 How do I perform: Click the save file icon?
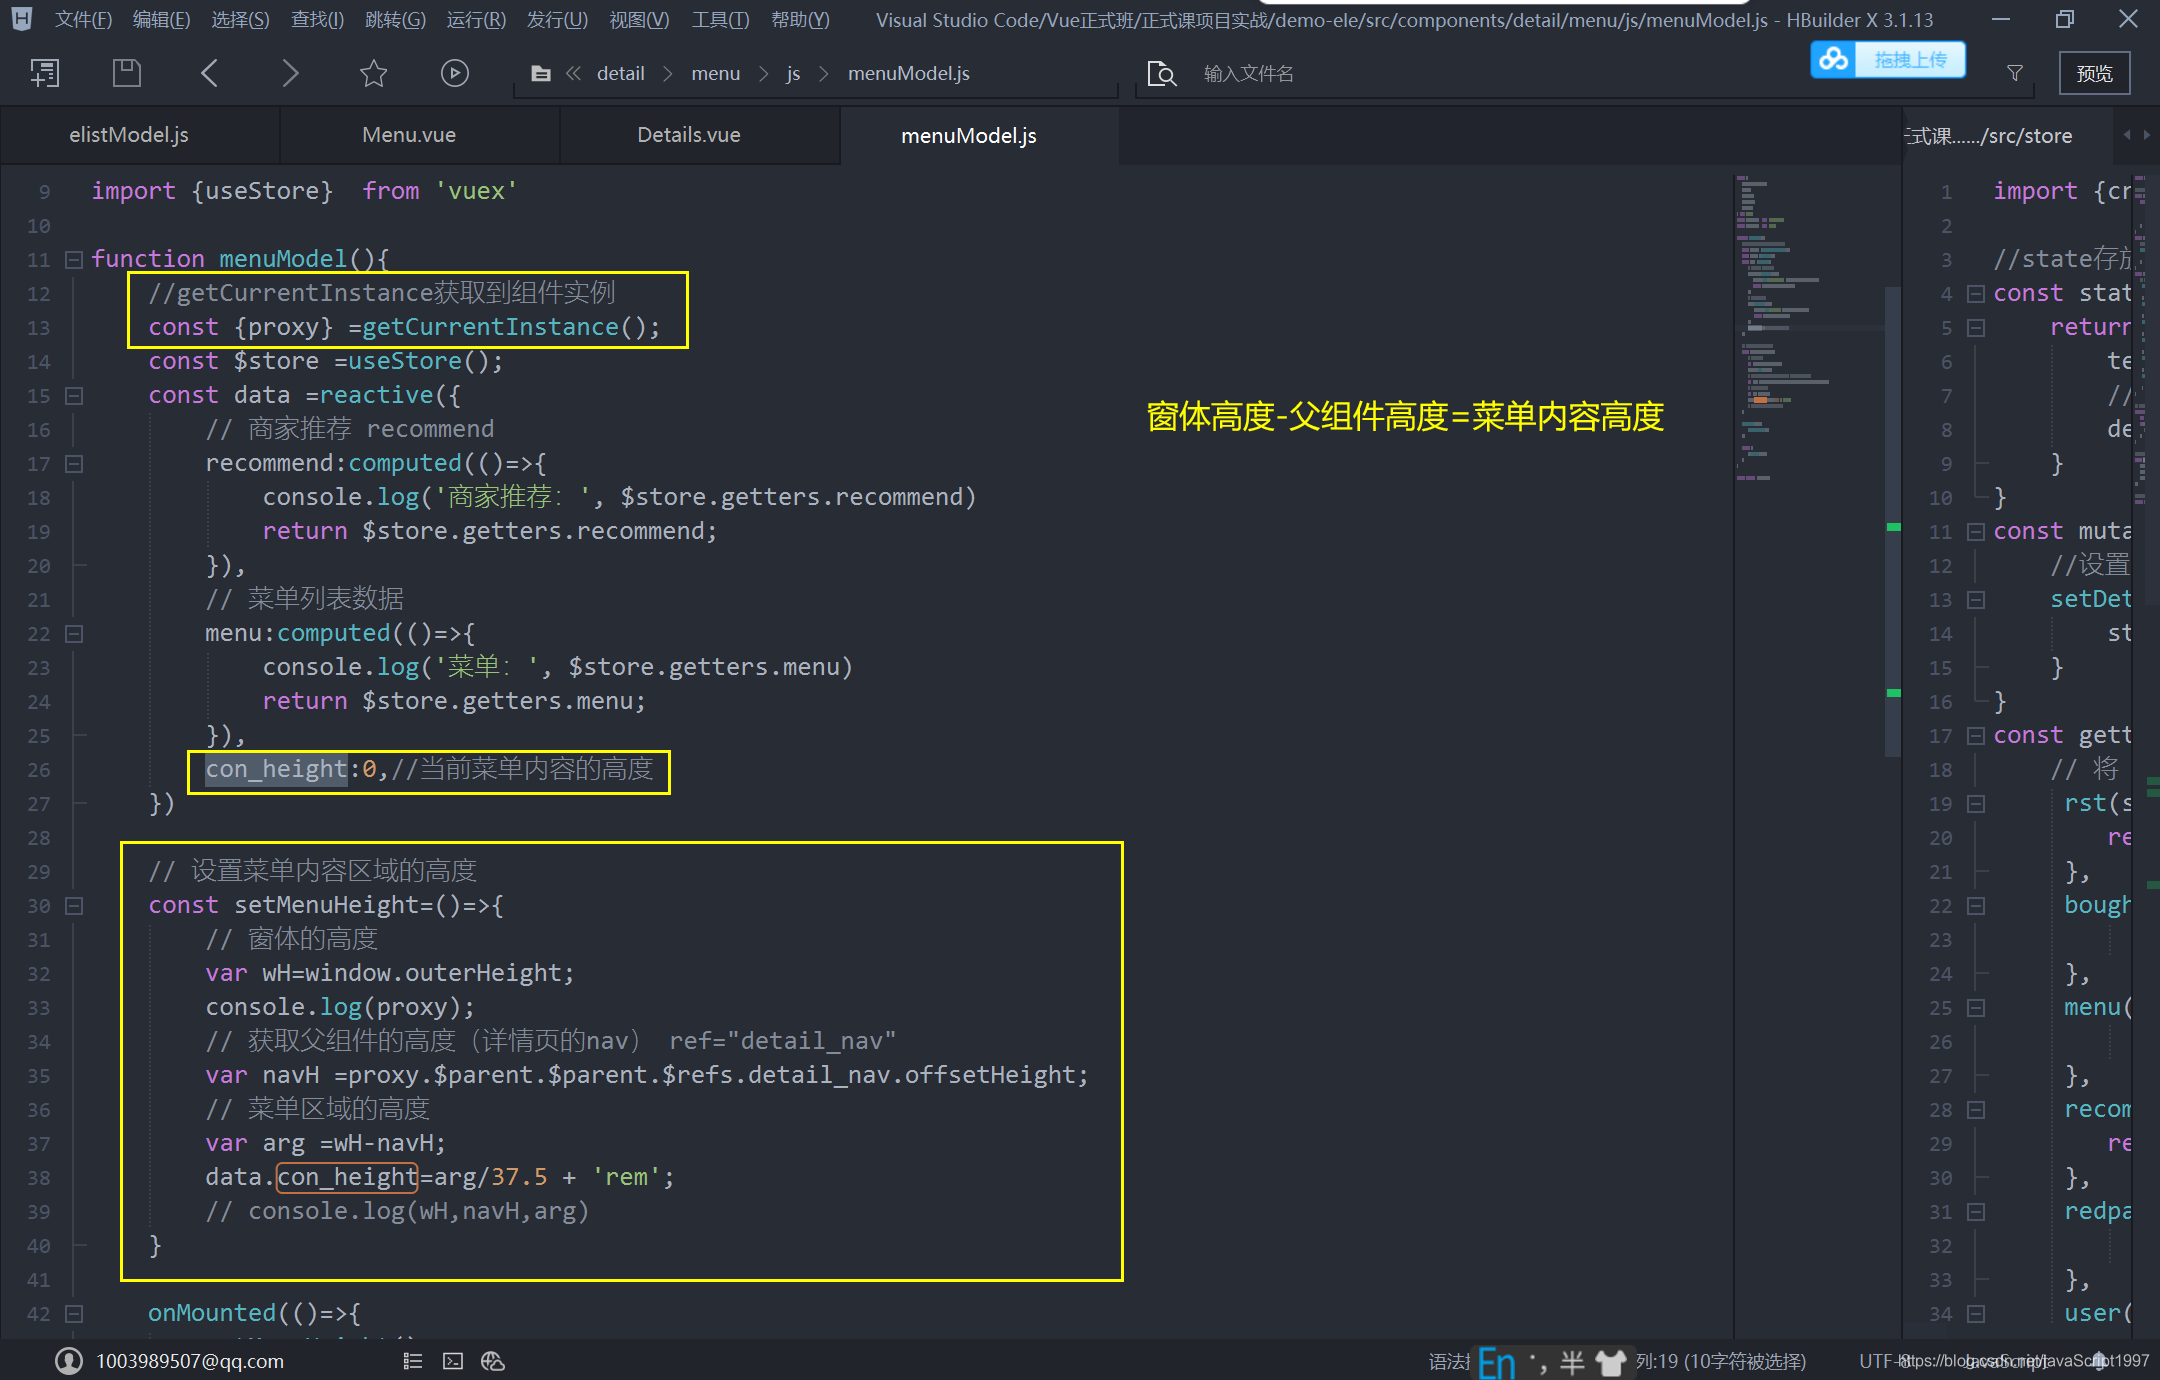tap(127, 73)
